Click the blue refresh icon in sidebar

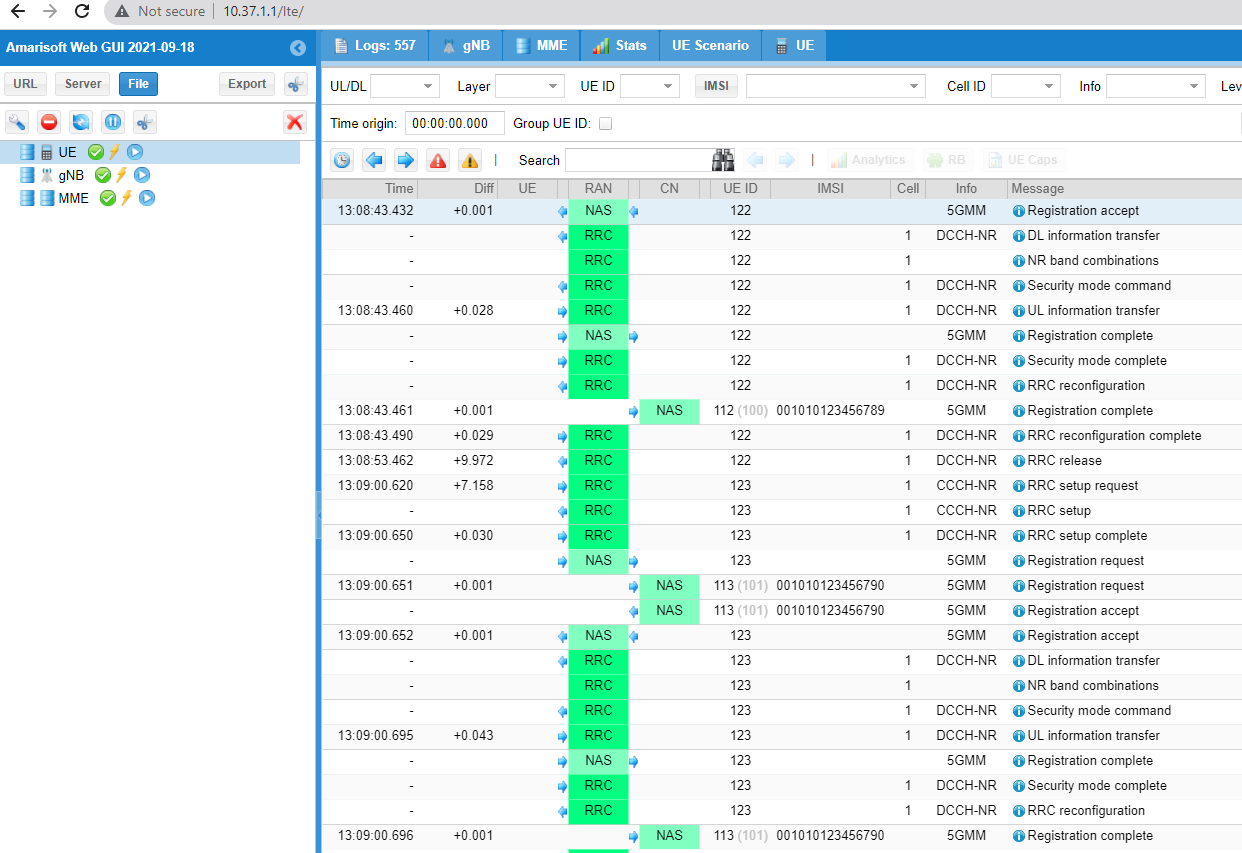pos(81,122)
